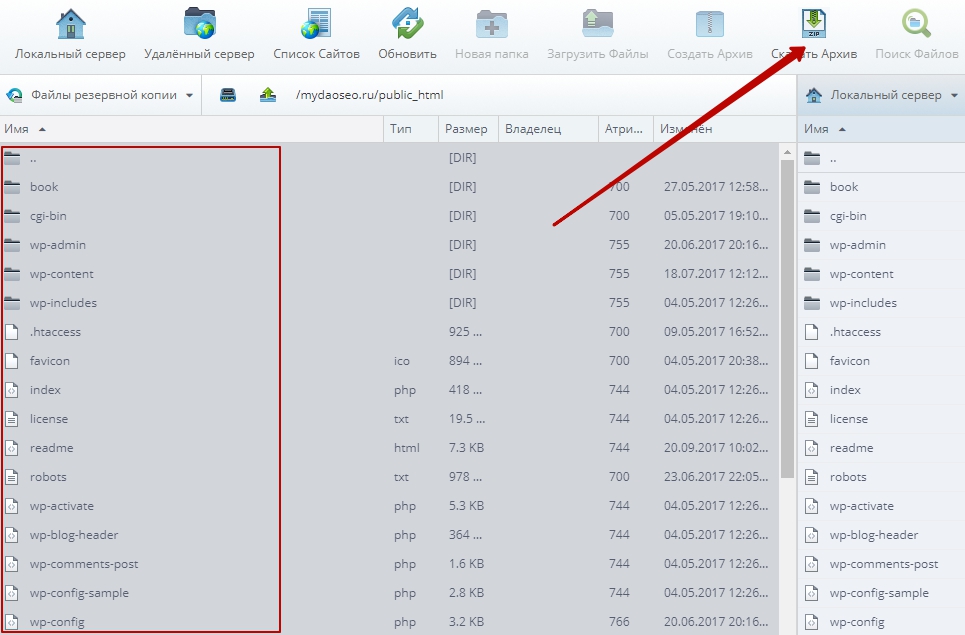Select the index file in the right panel
965x635 pixels.
tap(881, 389)
